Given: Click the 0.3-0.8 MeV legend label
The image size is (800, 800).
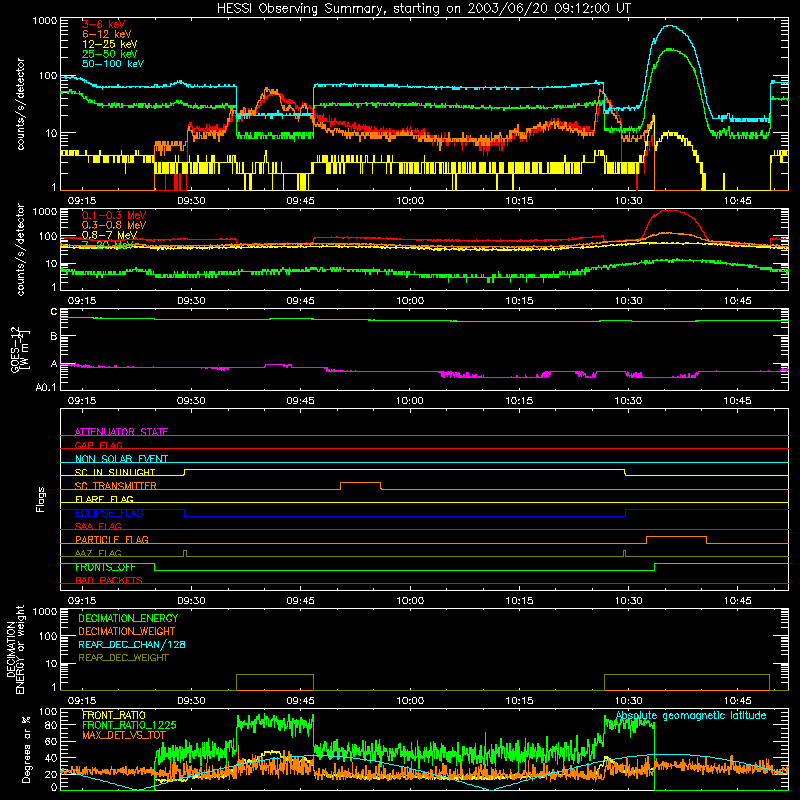Looking at the screenshot, I should (x=114, y=225).
